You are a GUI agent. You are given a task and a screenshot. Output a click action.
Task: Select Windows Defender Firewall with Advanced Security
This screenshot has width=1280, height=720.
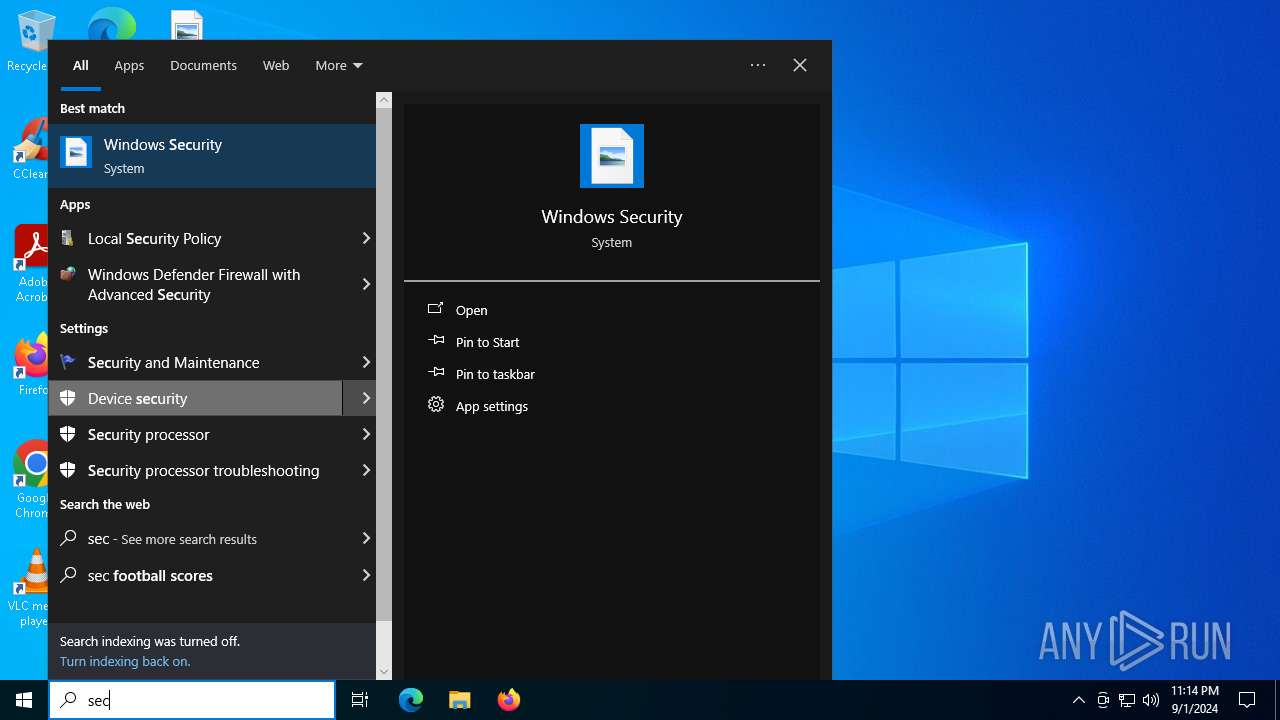point(196,284)
